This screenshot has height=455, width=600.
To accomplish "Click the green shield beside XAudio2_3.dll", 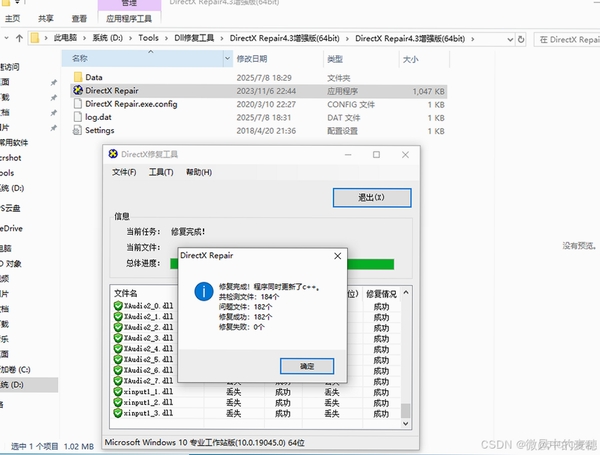I will click(118, 338).
